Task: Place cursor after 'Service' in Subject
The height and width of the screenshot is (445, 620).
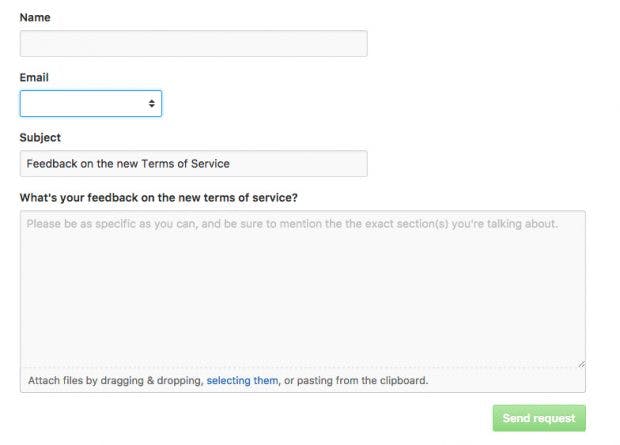Action: pos(231,164)
